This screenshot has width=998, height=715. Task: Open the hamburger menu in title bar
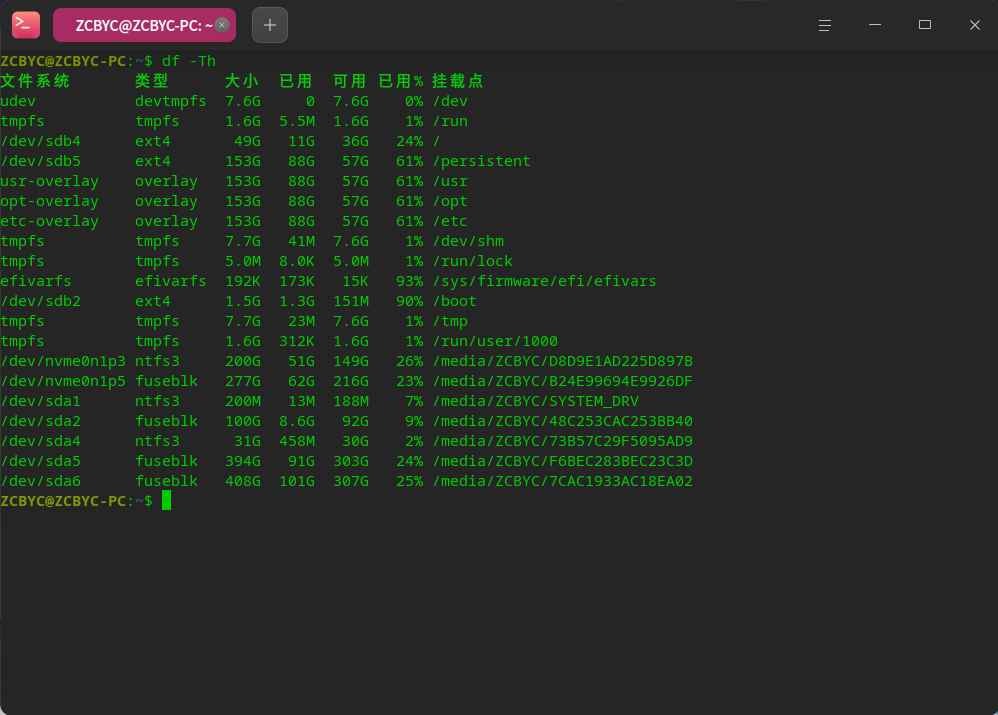tap(825, 25)
